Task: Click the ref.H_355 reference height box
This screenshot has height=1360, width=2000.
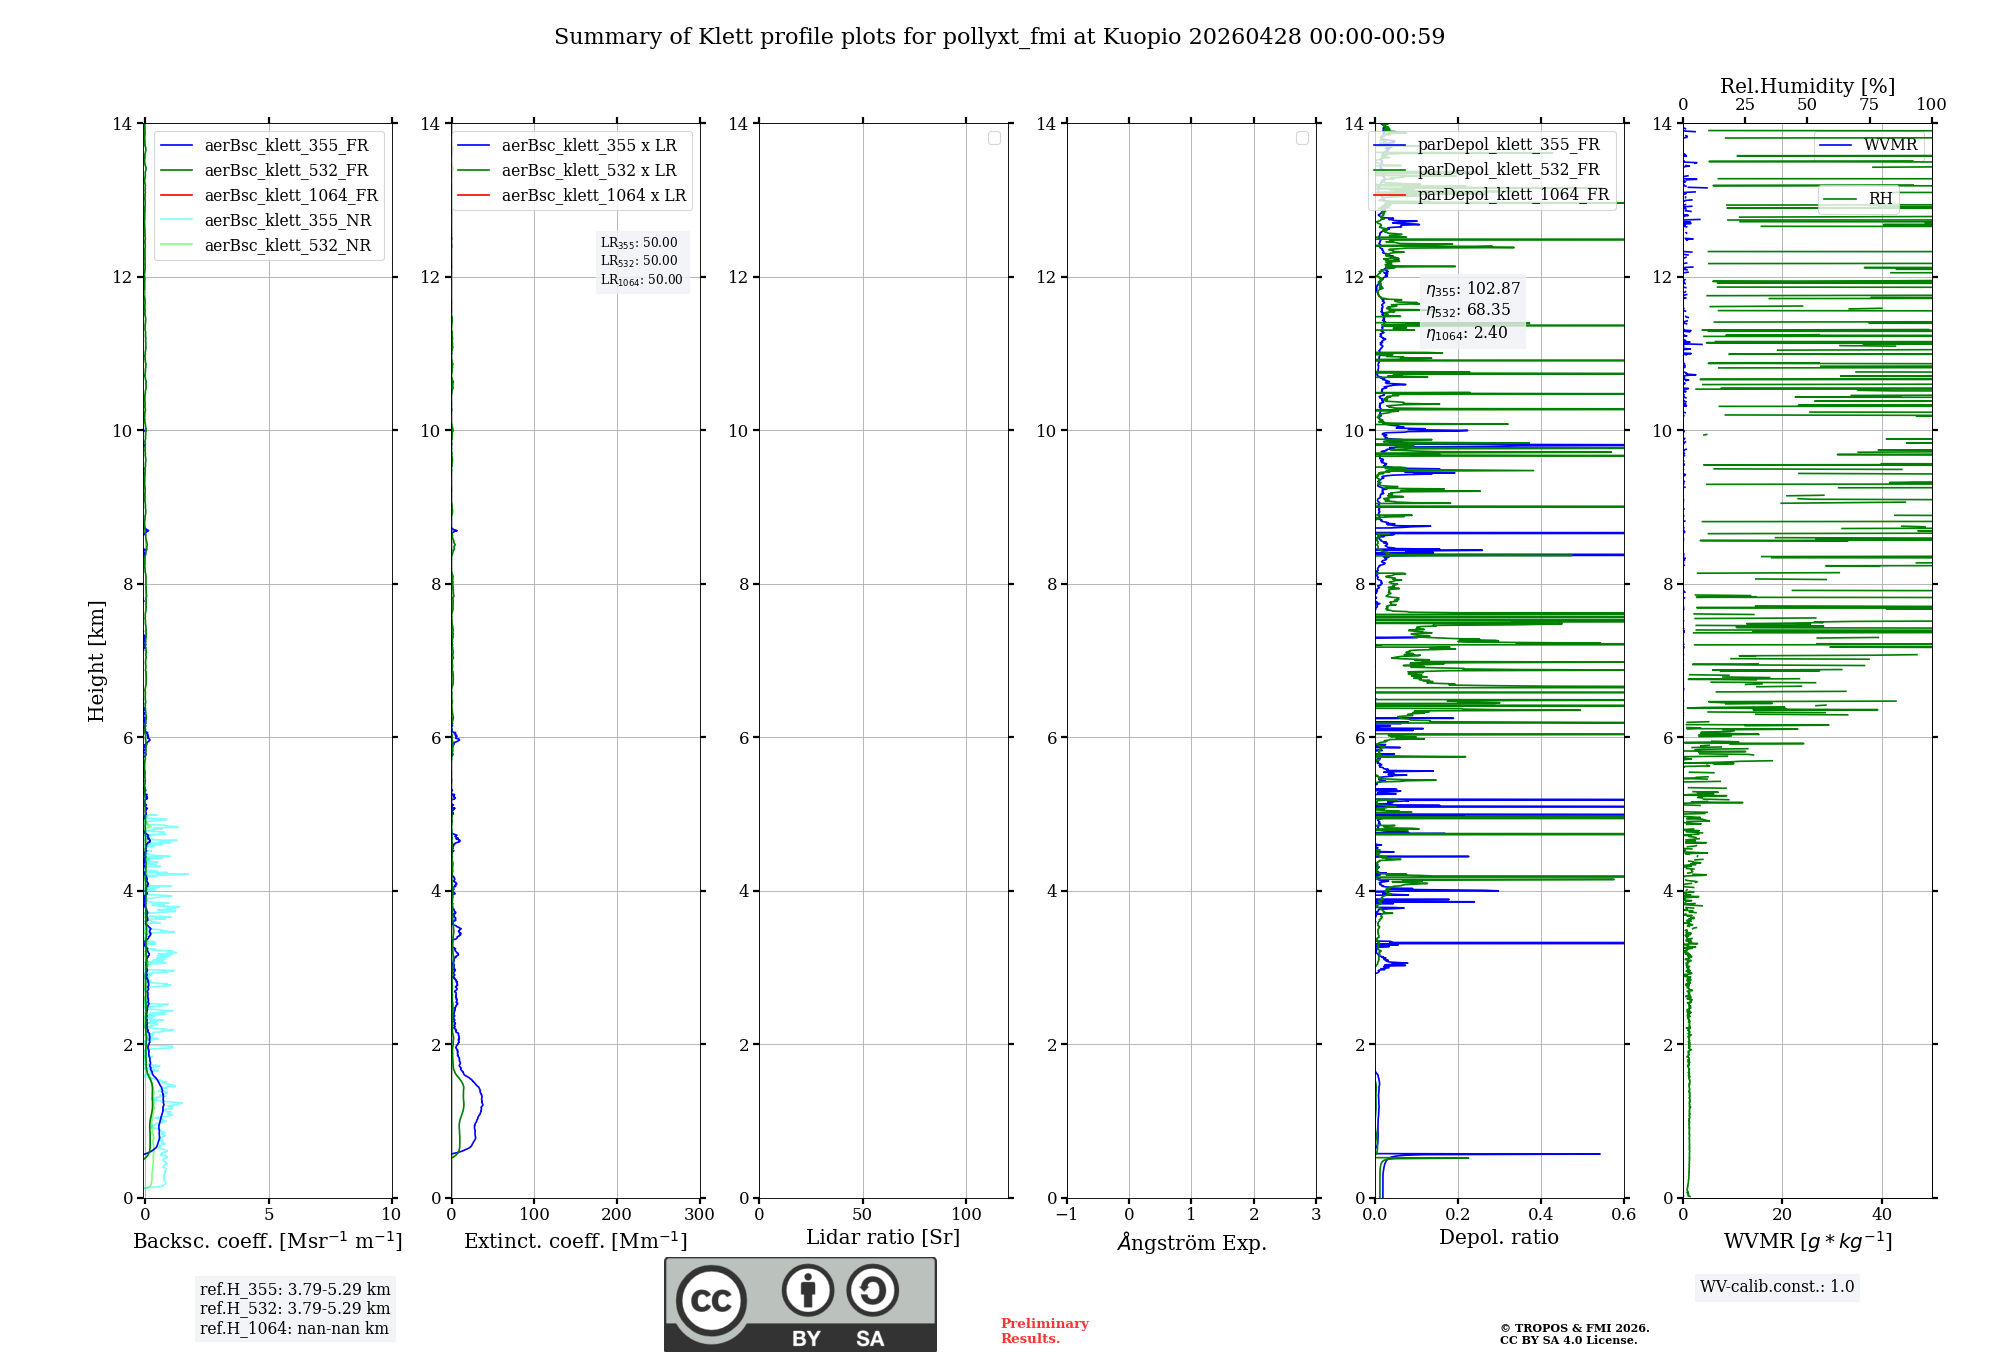Action: 295,1308
